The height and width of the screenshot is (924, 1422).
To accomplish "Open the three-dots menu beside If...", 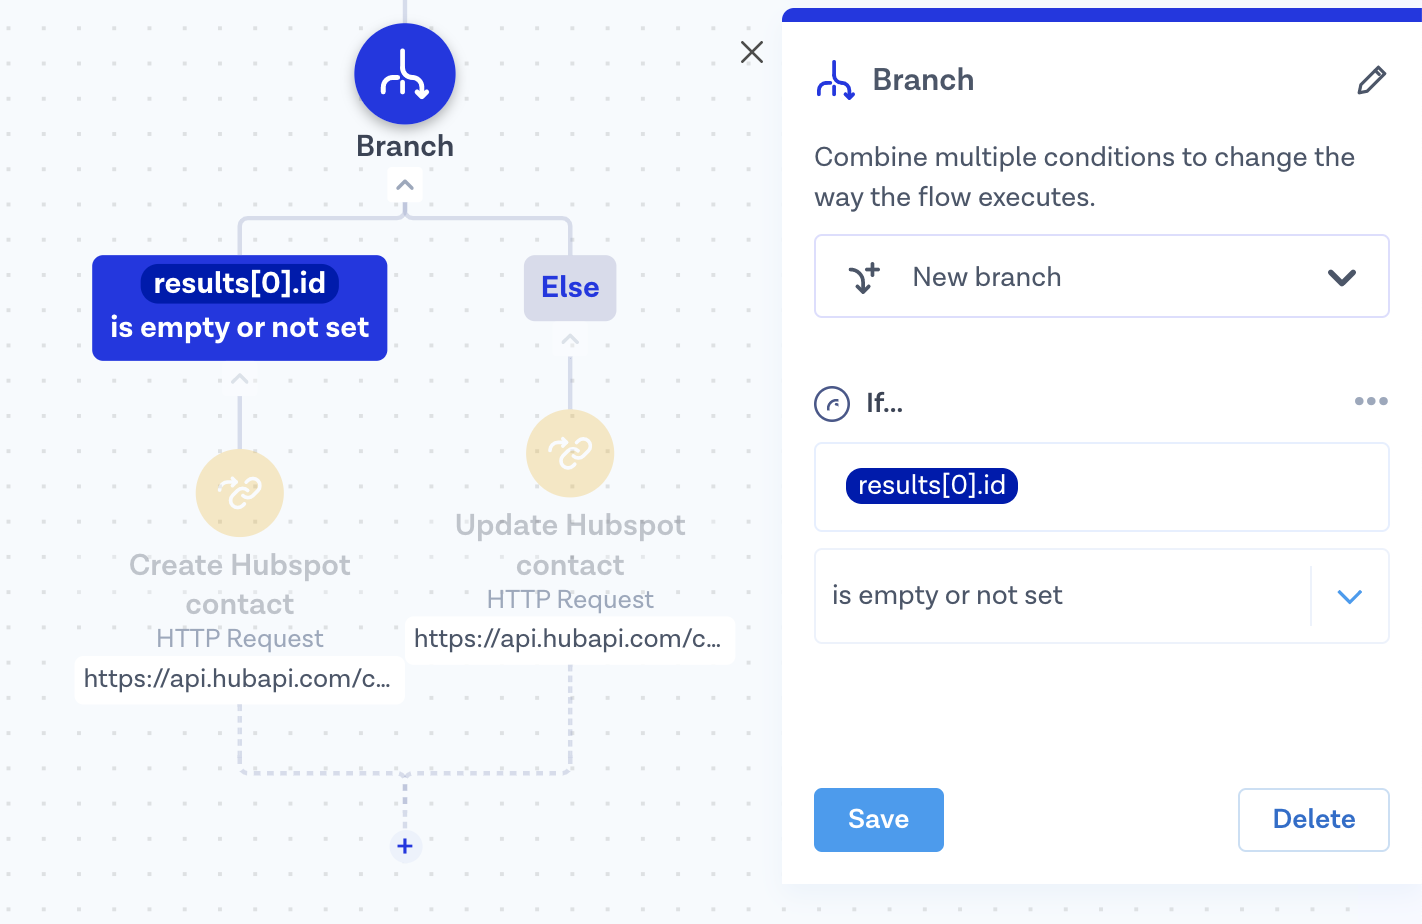I will point(1370,401).
